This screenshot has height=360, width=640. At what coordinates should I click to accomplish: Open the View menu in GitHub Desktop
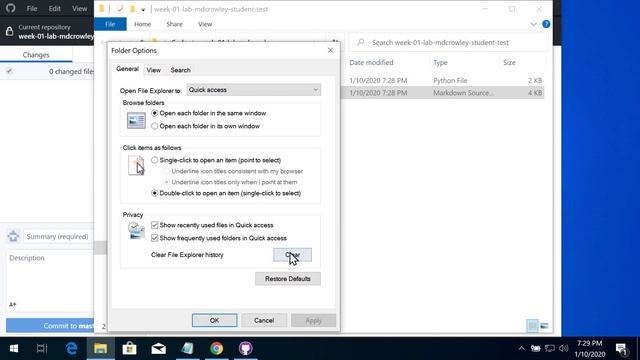(x=79, y=9)
